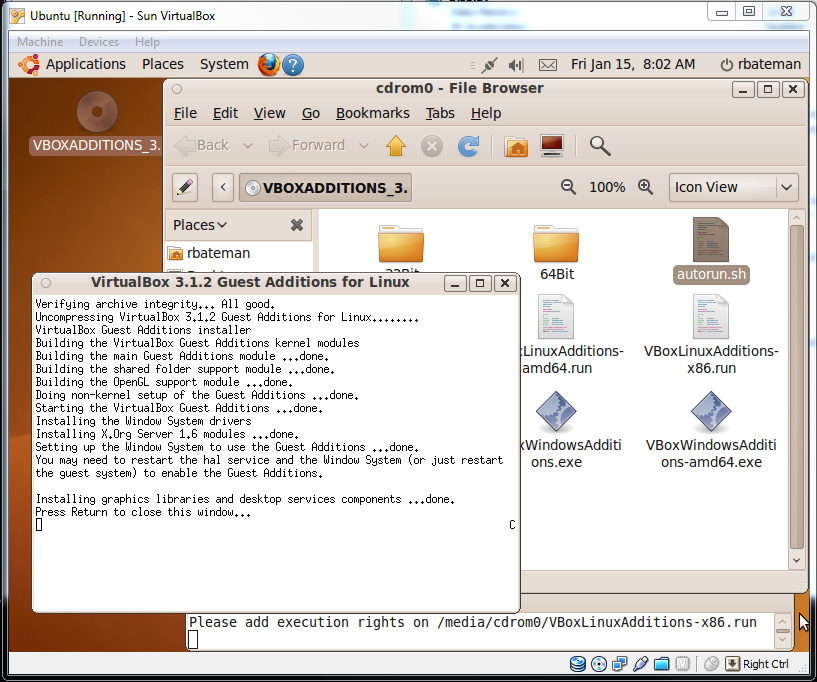Image resolution: width=817 pixels, height=682 pixels.
Task: Zoom in on the file browser
Action: tap(645, 187)
